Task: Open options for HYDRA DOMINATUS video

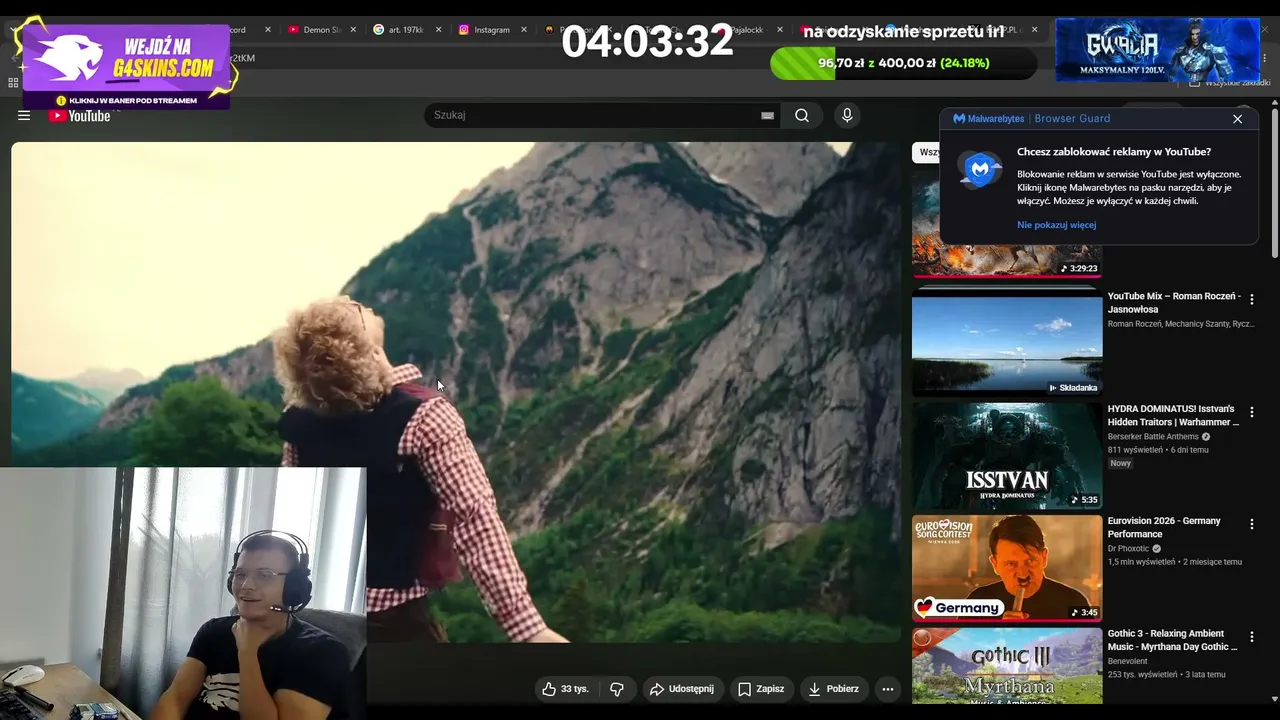Action: [x=1251, y=412]
